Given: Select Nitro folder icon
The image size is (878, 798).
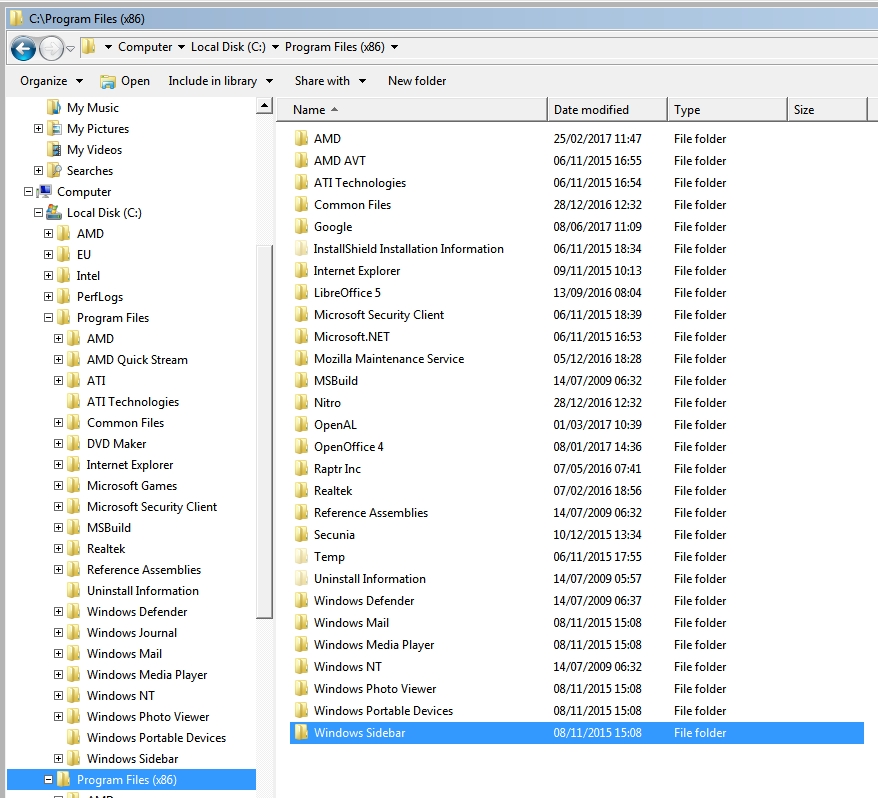Looking at the screenshot, I should point(301,402).
